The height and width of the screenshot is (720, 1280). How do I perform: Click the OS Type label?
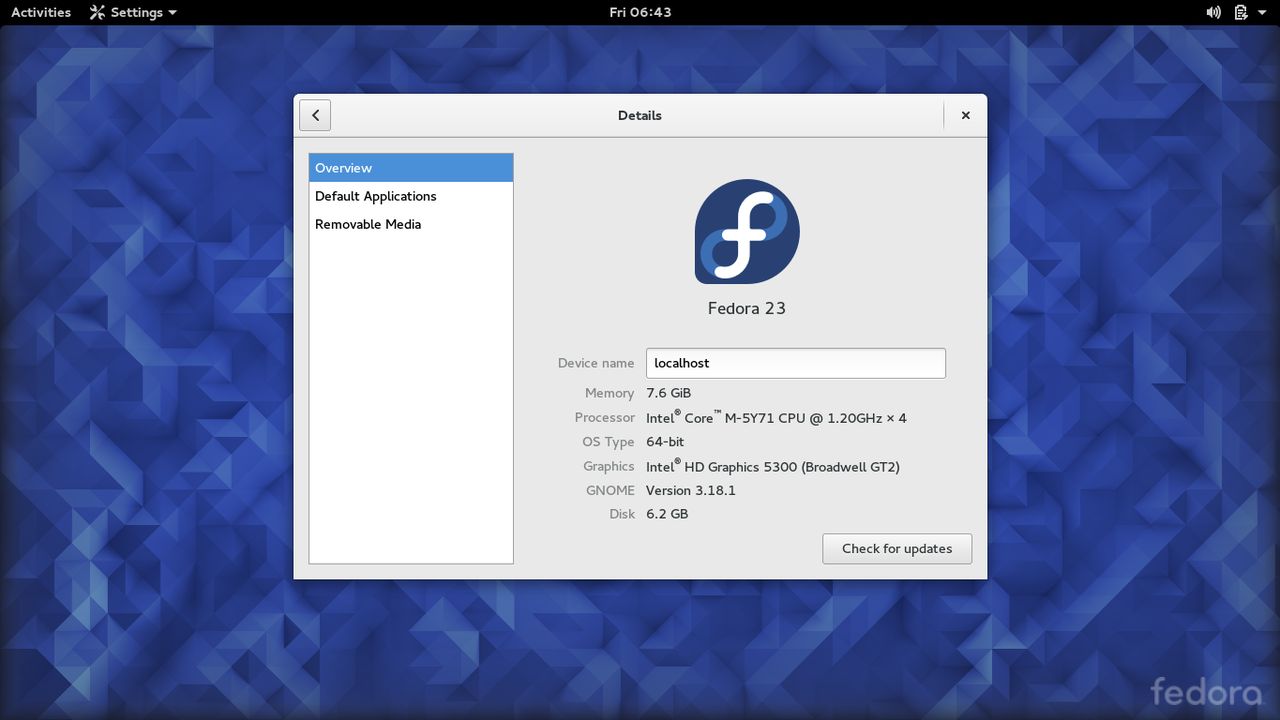coord(609,441)
